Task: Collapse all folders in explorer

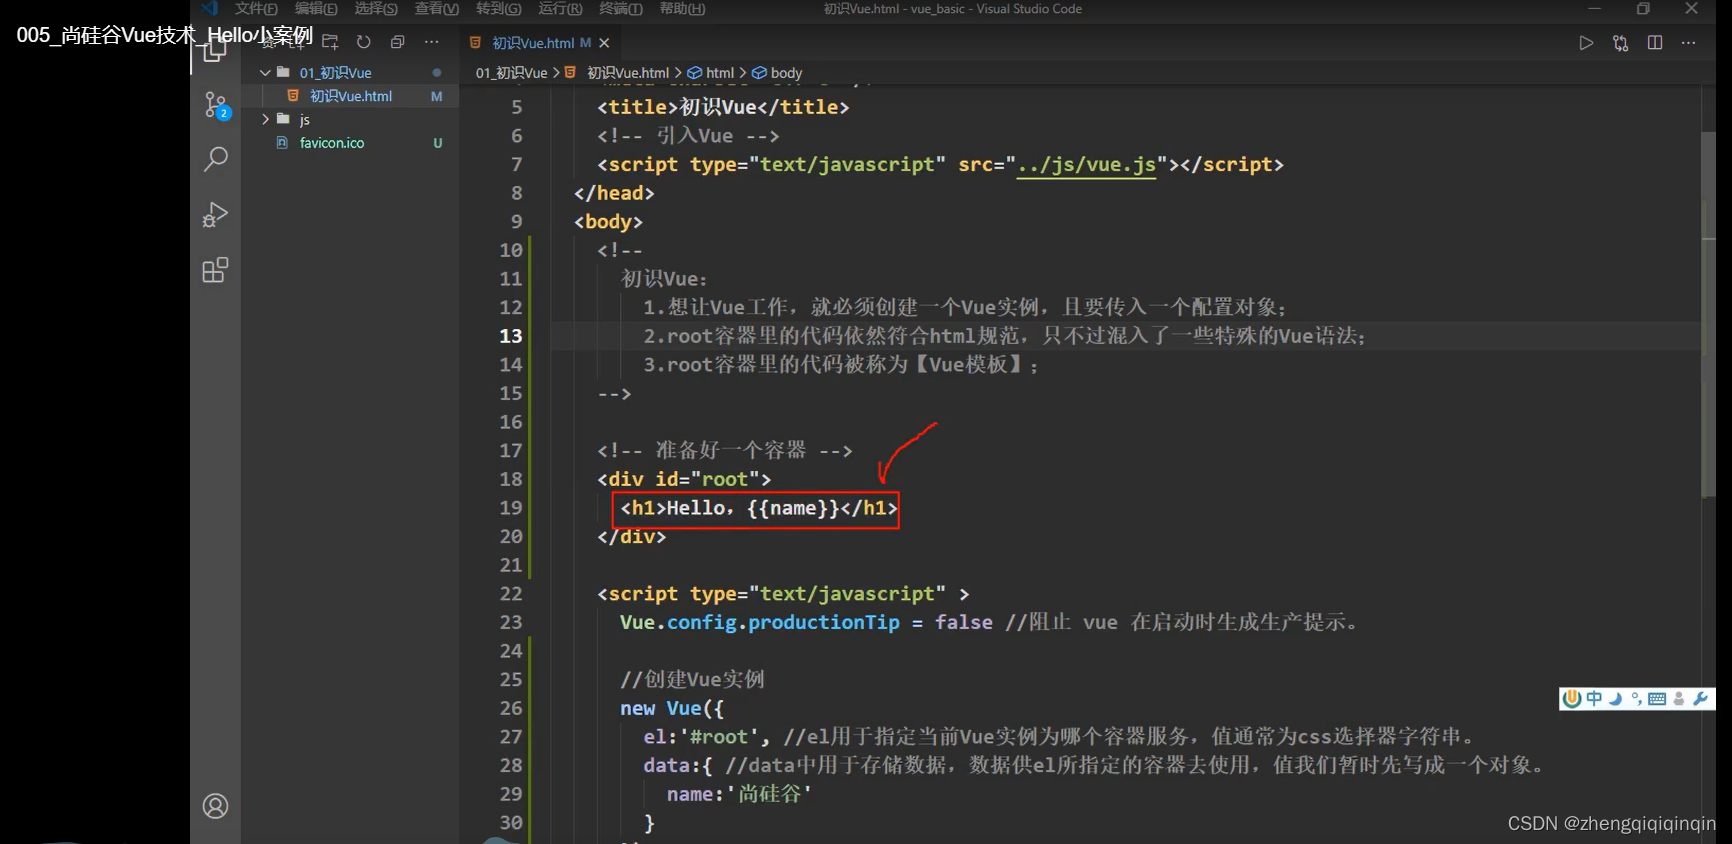Action: point(397,42)
